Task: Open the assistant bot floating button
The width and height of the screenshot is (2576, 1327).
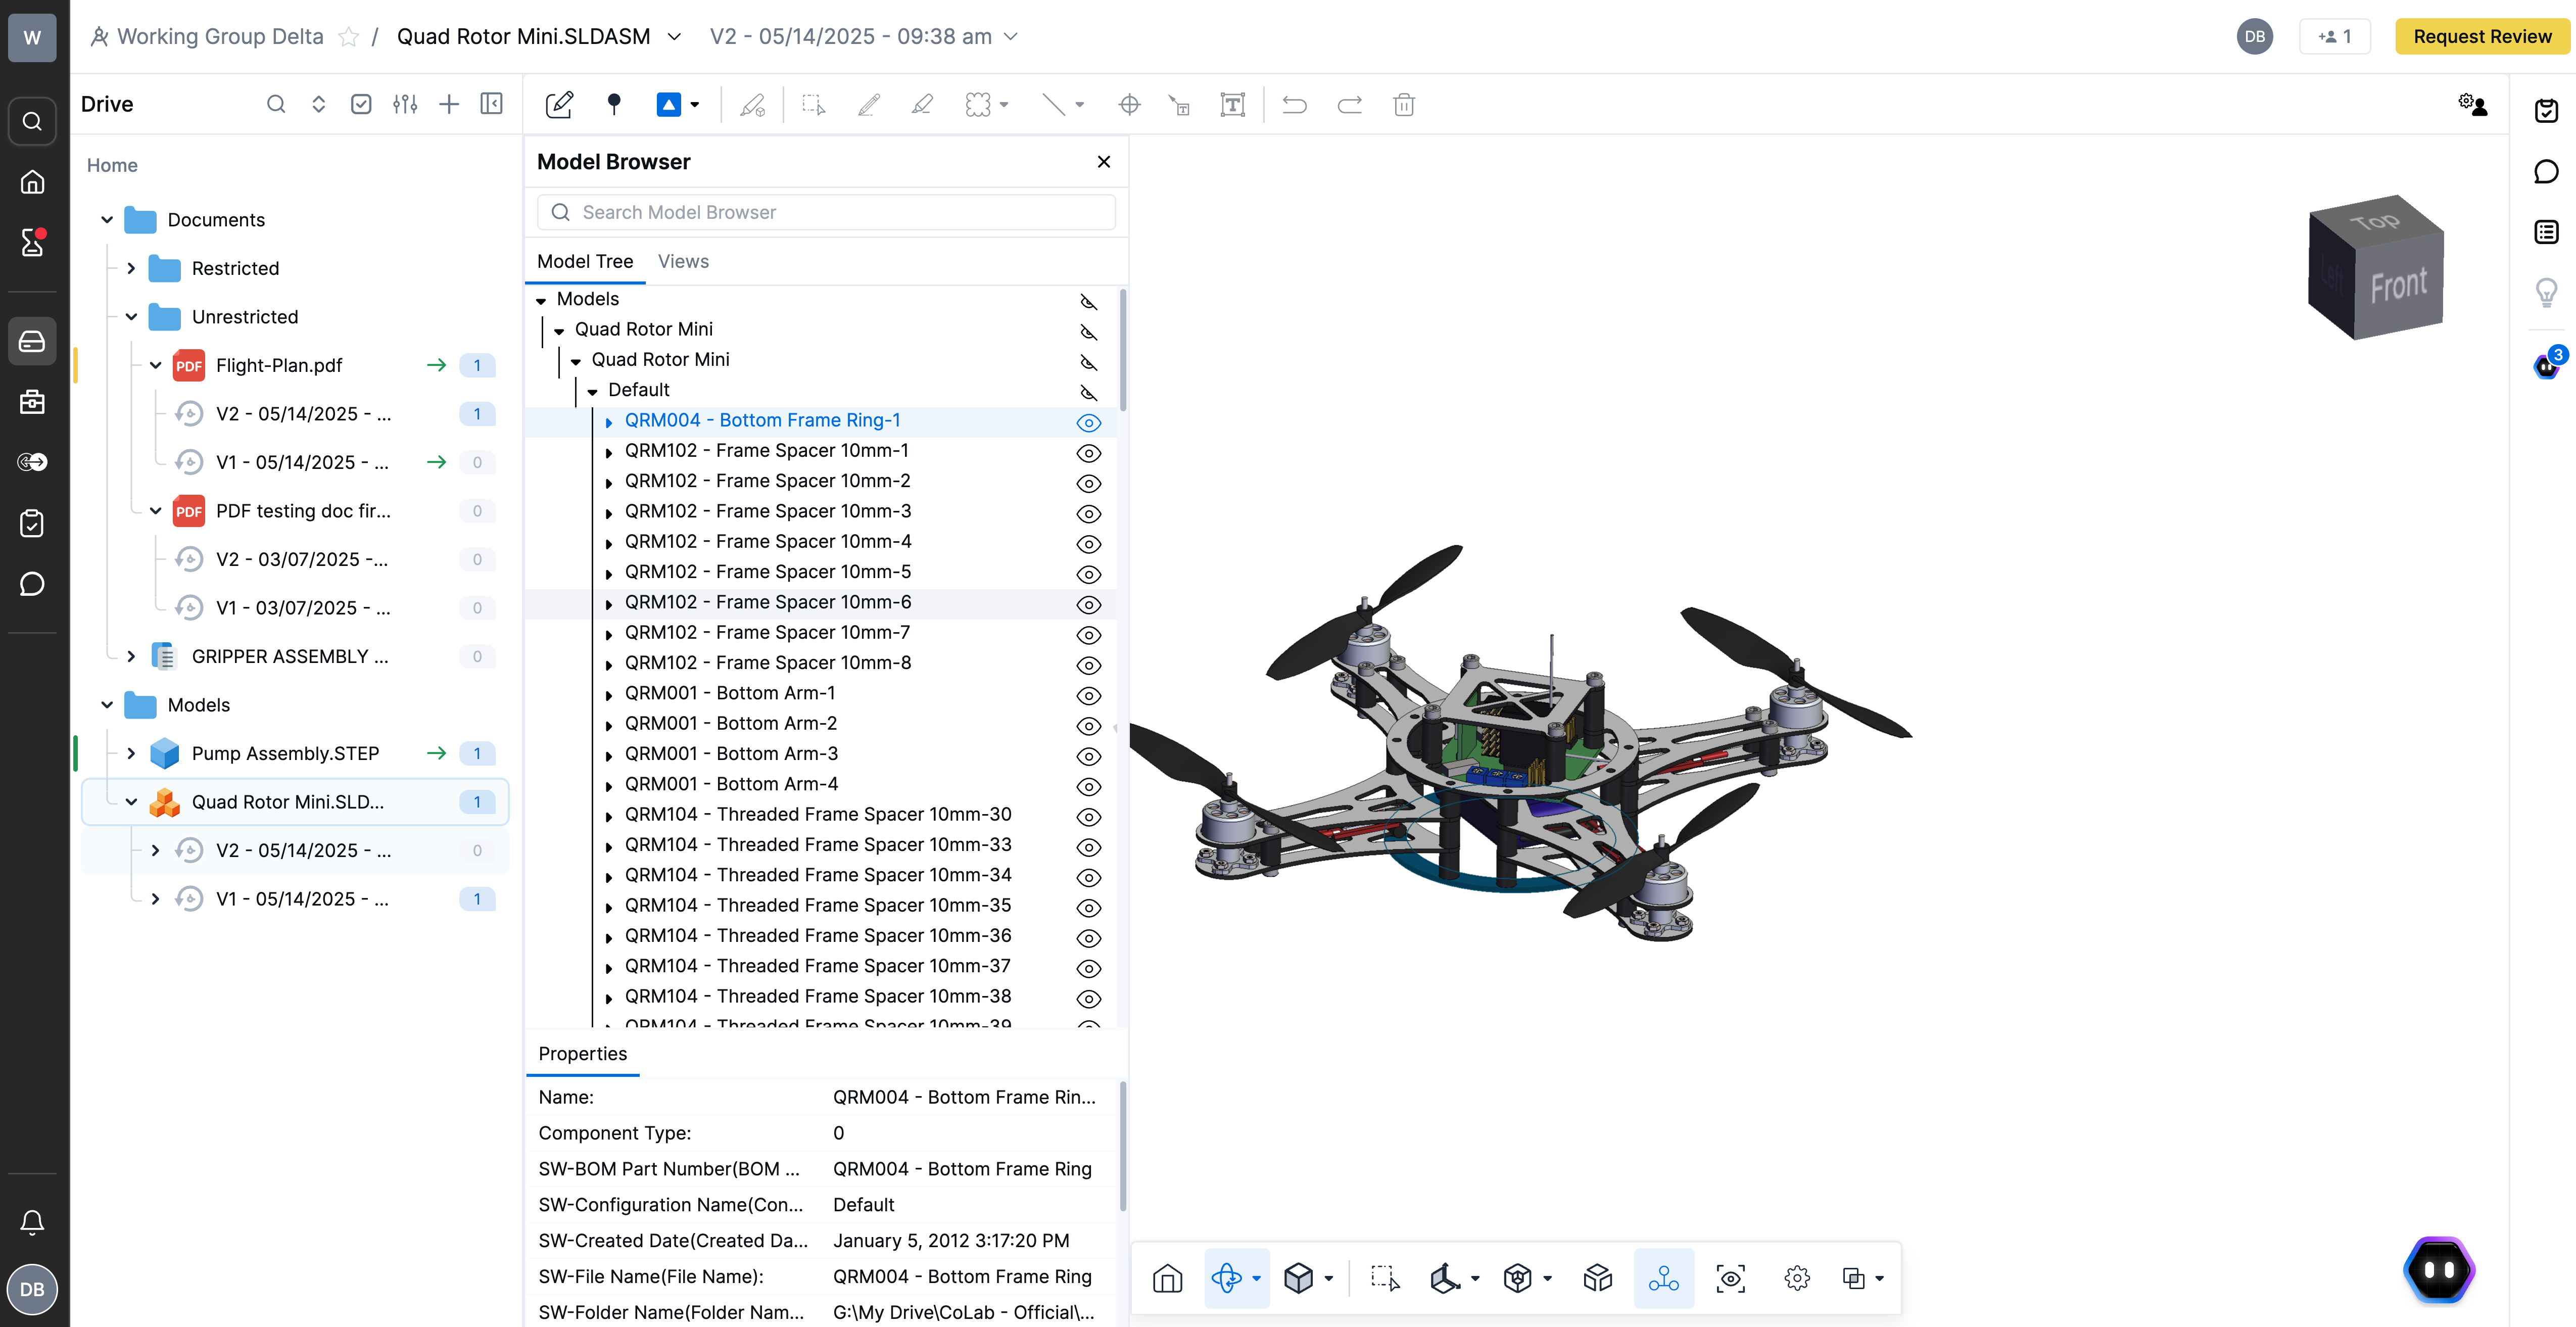Action: tap(2438, 1270)
